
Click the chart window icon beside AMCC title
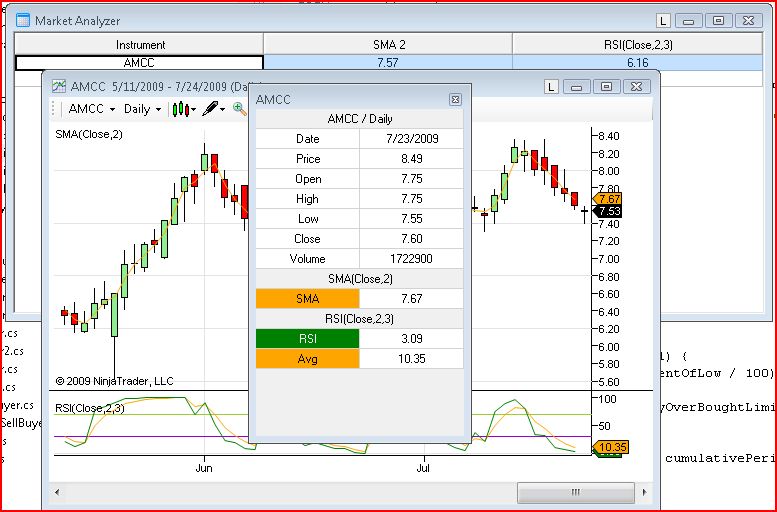tap(59, 86)
